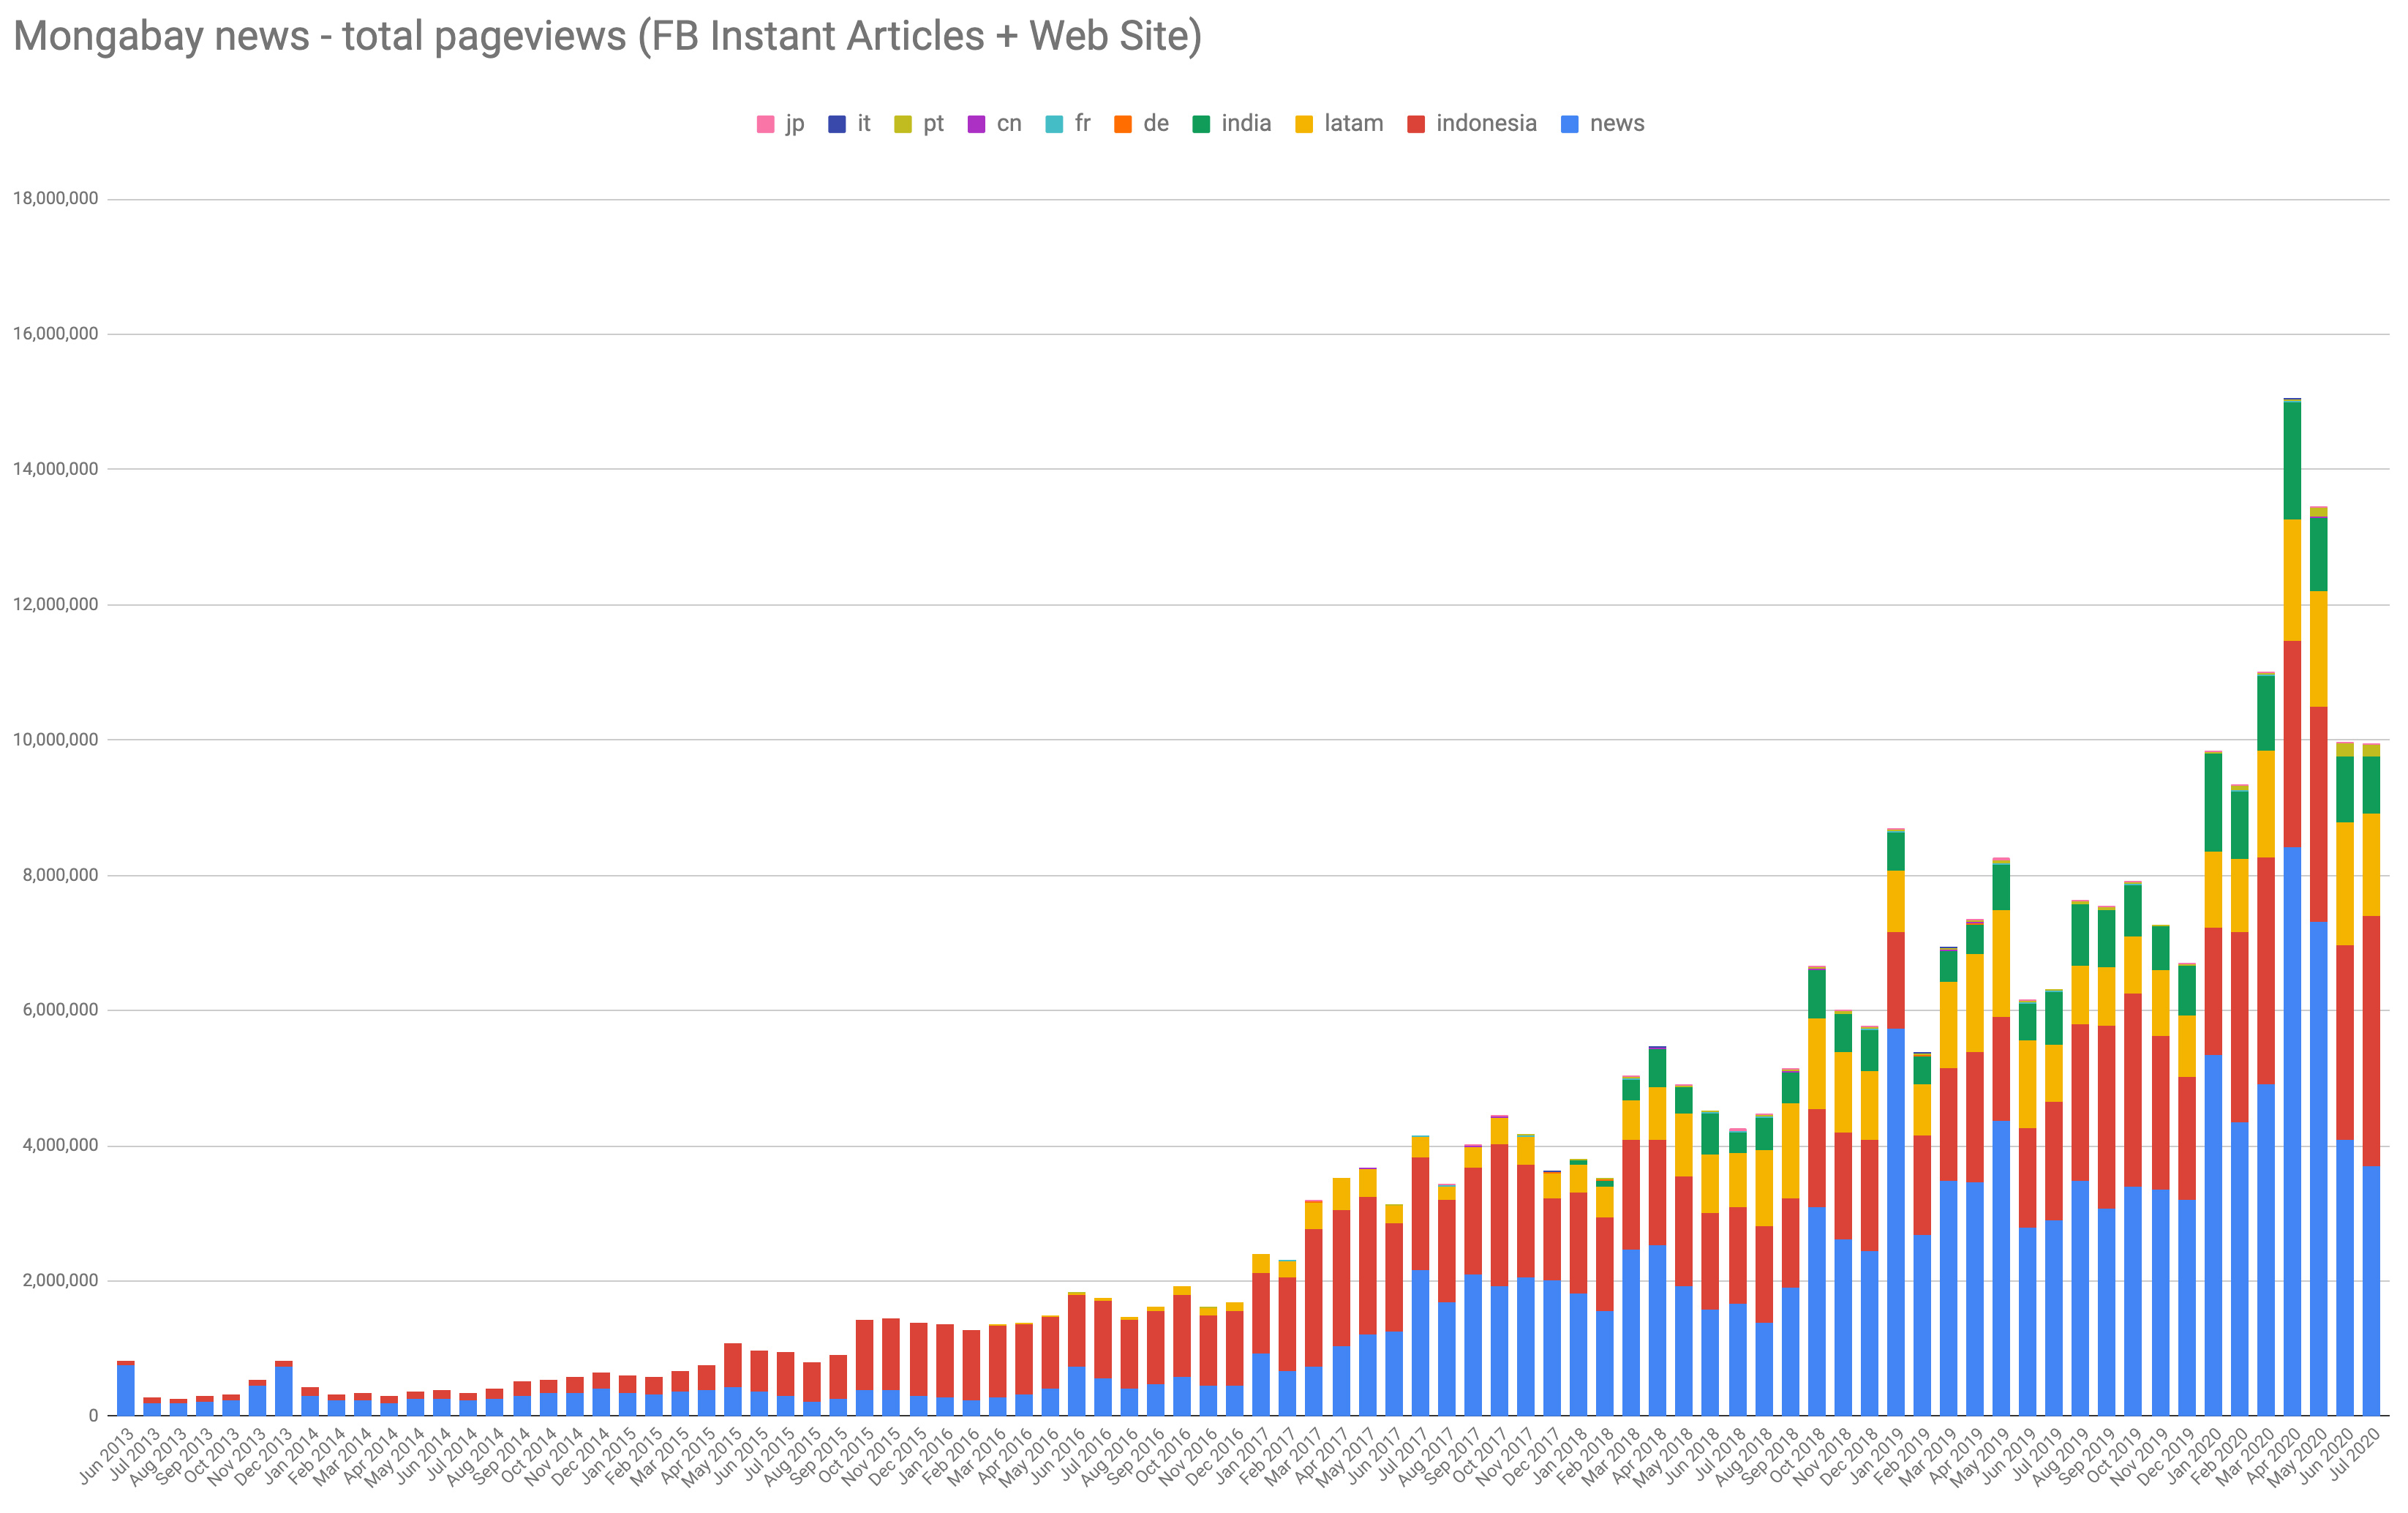
Task: Click the blue news segment of Jul 2017 bar
Action: tap(1420, 1342)
